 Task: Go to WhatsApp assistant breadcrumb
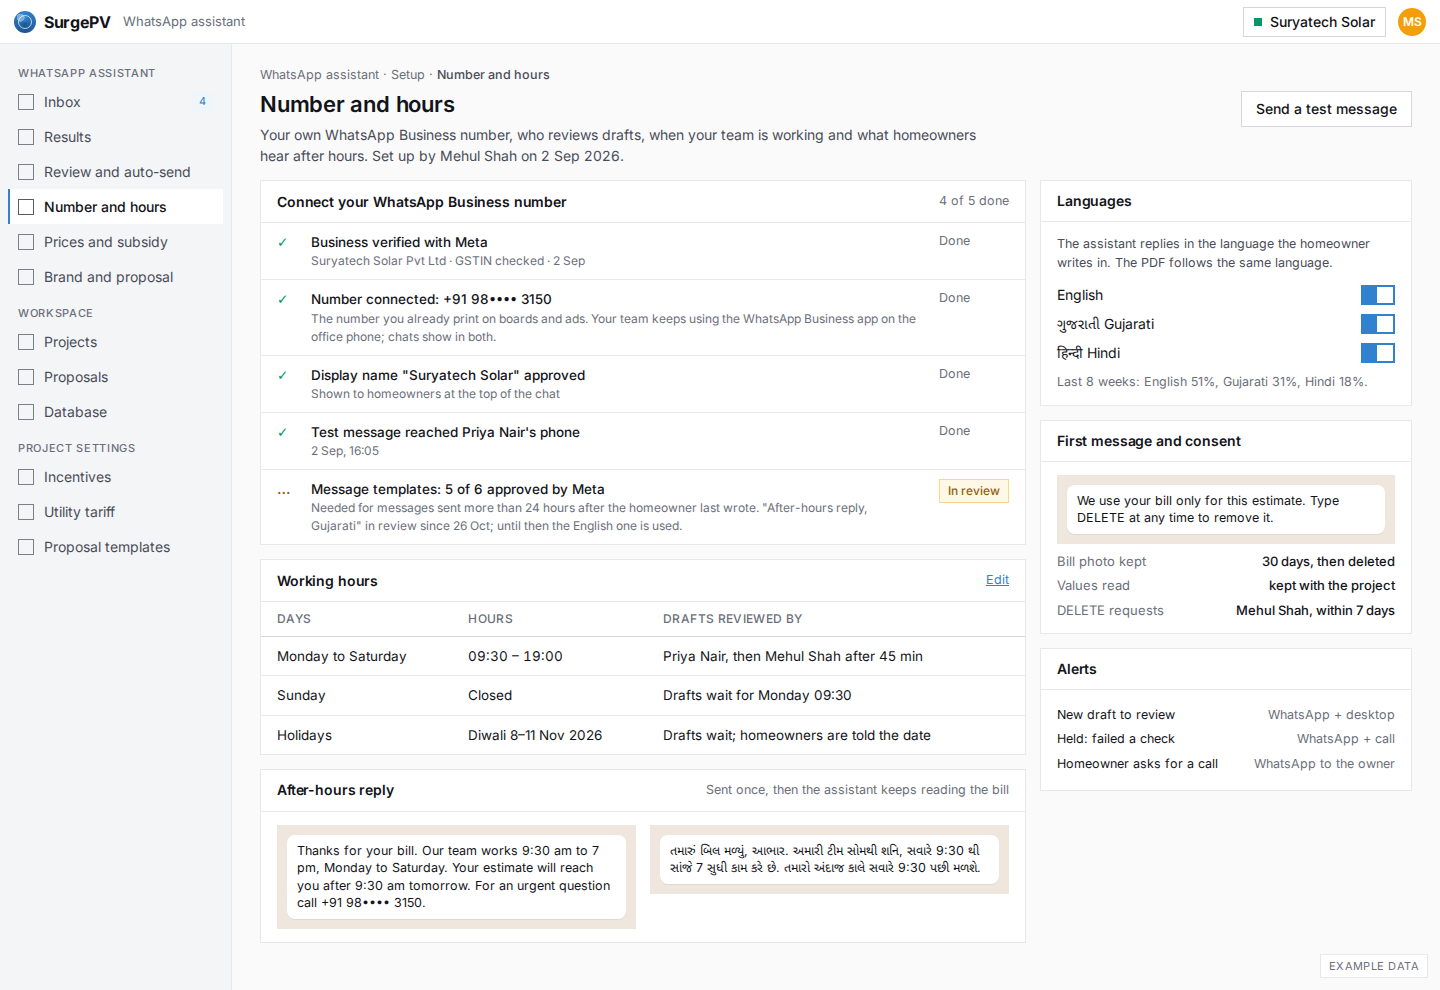point(319,75)
